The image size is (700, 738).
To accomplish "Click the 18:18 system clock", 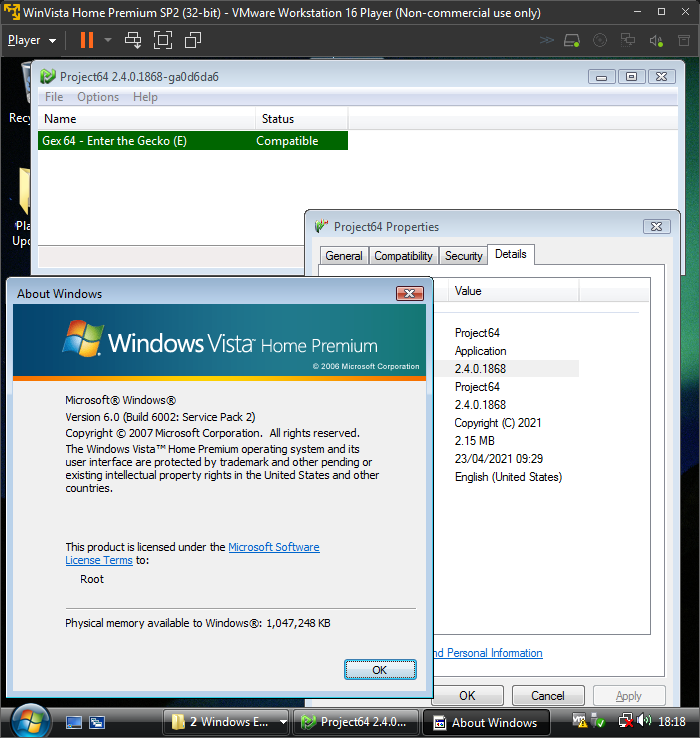I will click(x=672, y=722).
